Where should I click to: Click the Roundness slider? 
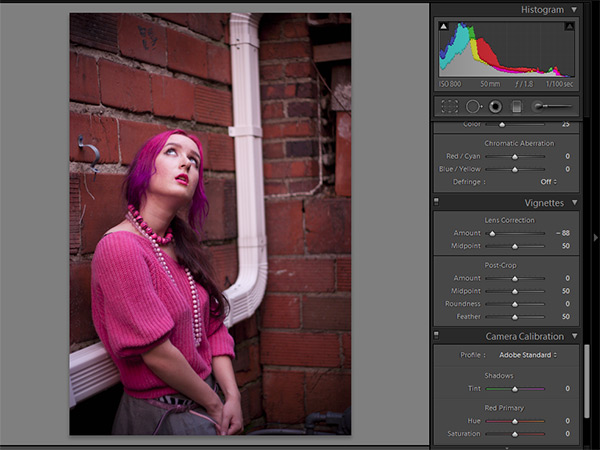click(515, 304)
